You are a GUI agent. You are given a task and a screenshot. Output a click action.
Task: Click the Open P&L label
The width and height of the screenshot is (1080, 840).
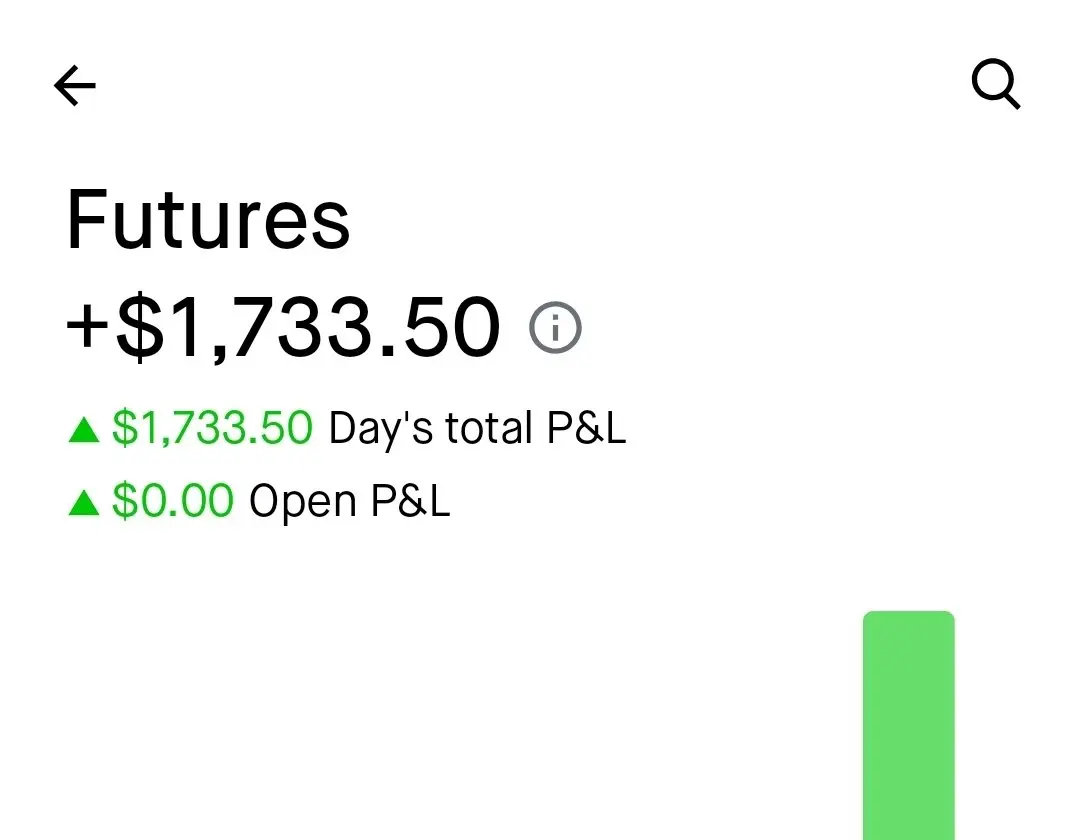pos(349,501)
